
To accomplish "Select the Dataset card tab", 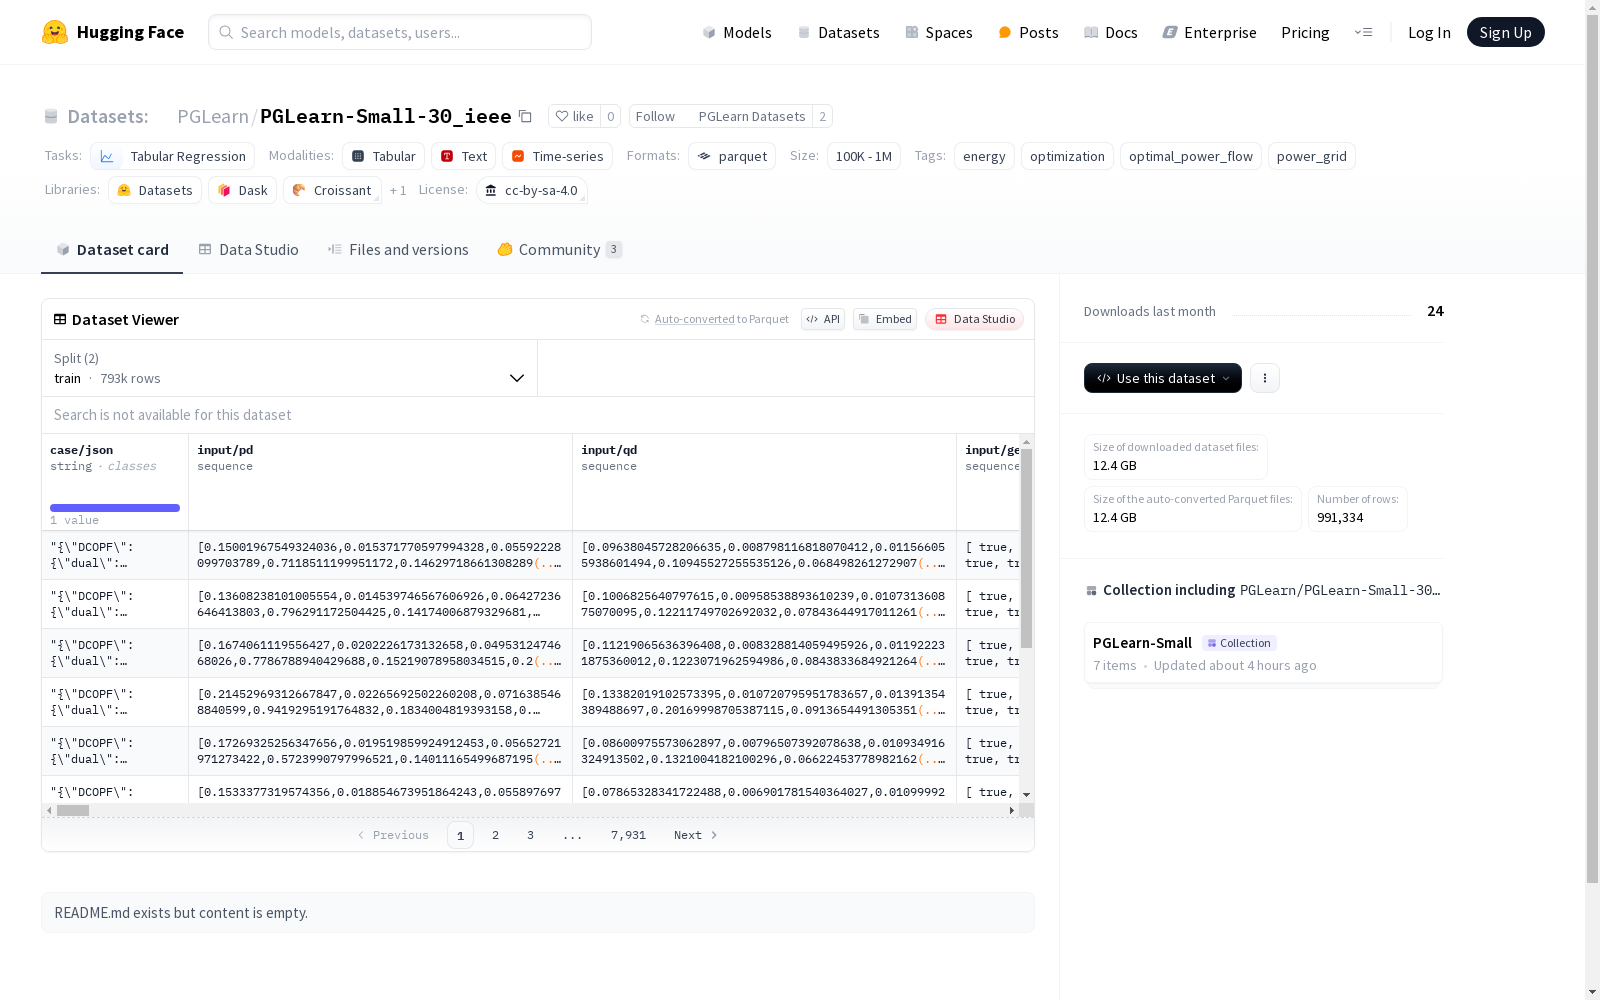I will pos(112,249).
